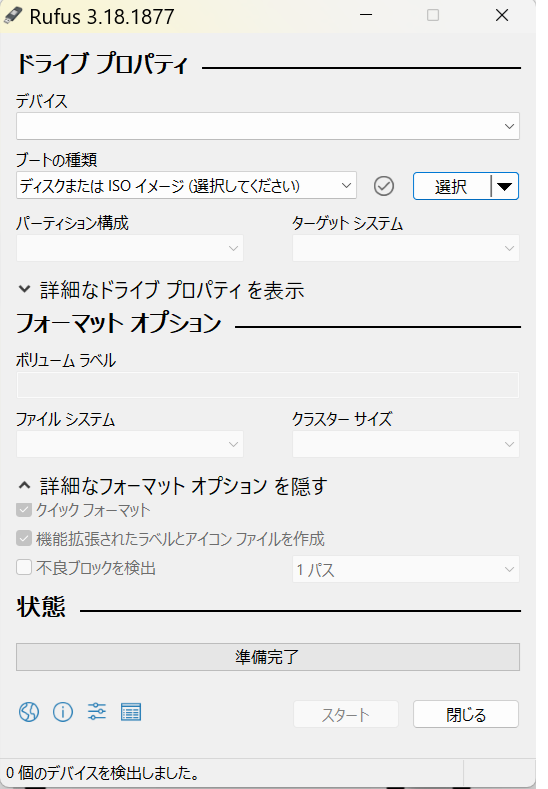The width and height of the screenshot is (548, 789).
Task: Open language selection globe icon
Action: (29, 712)
